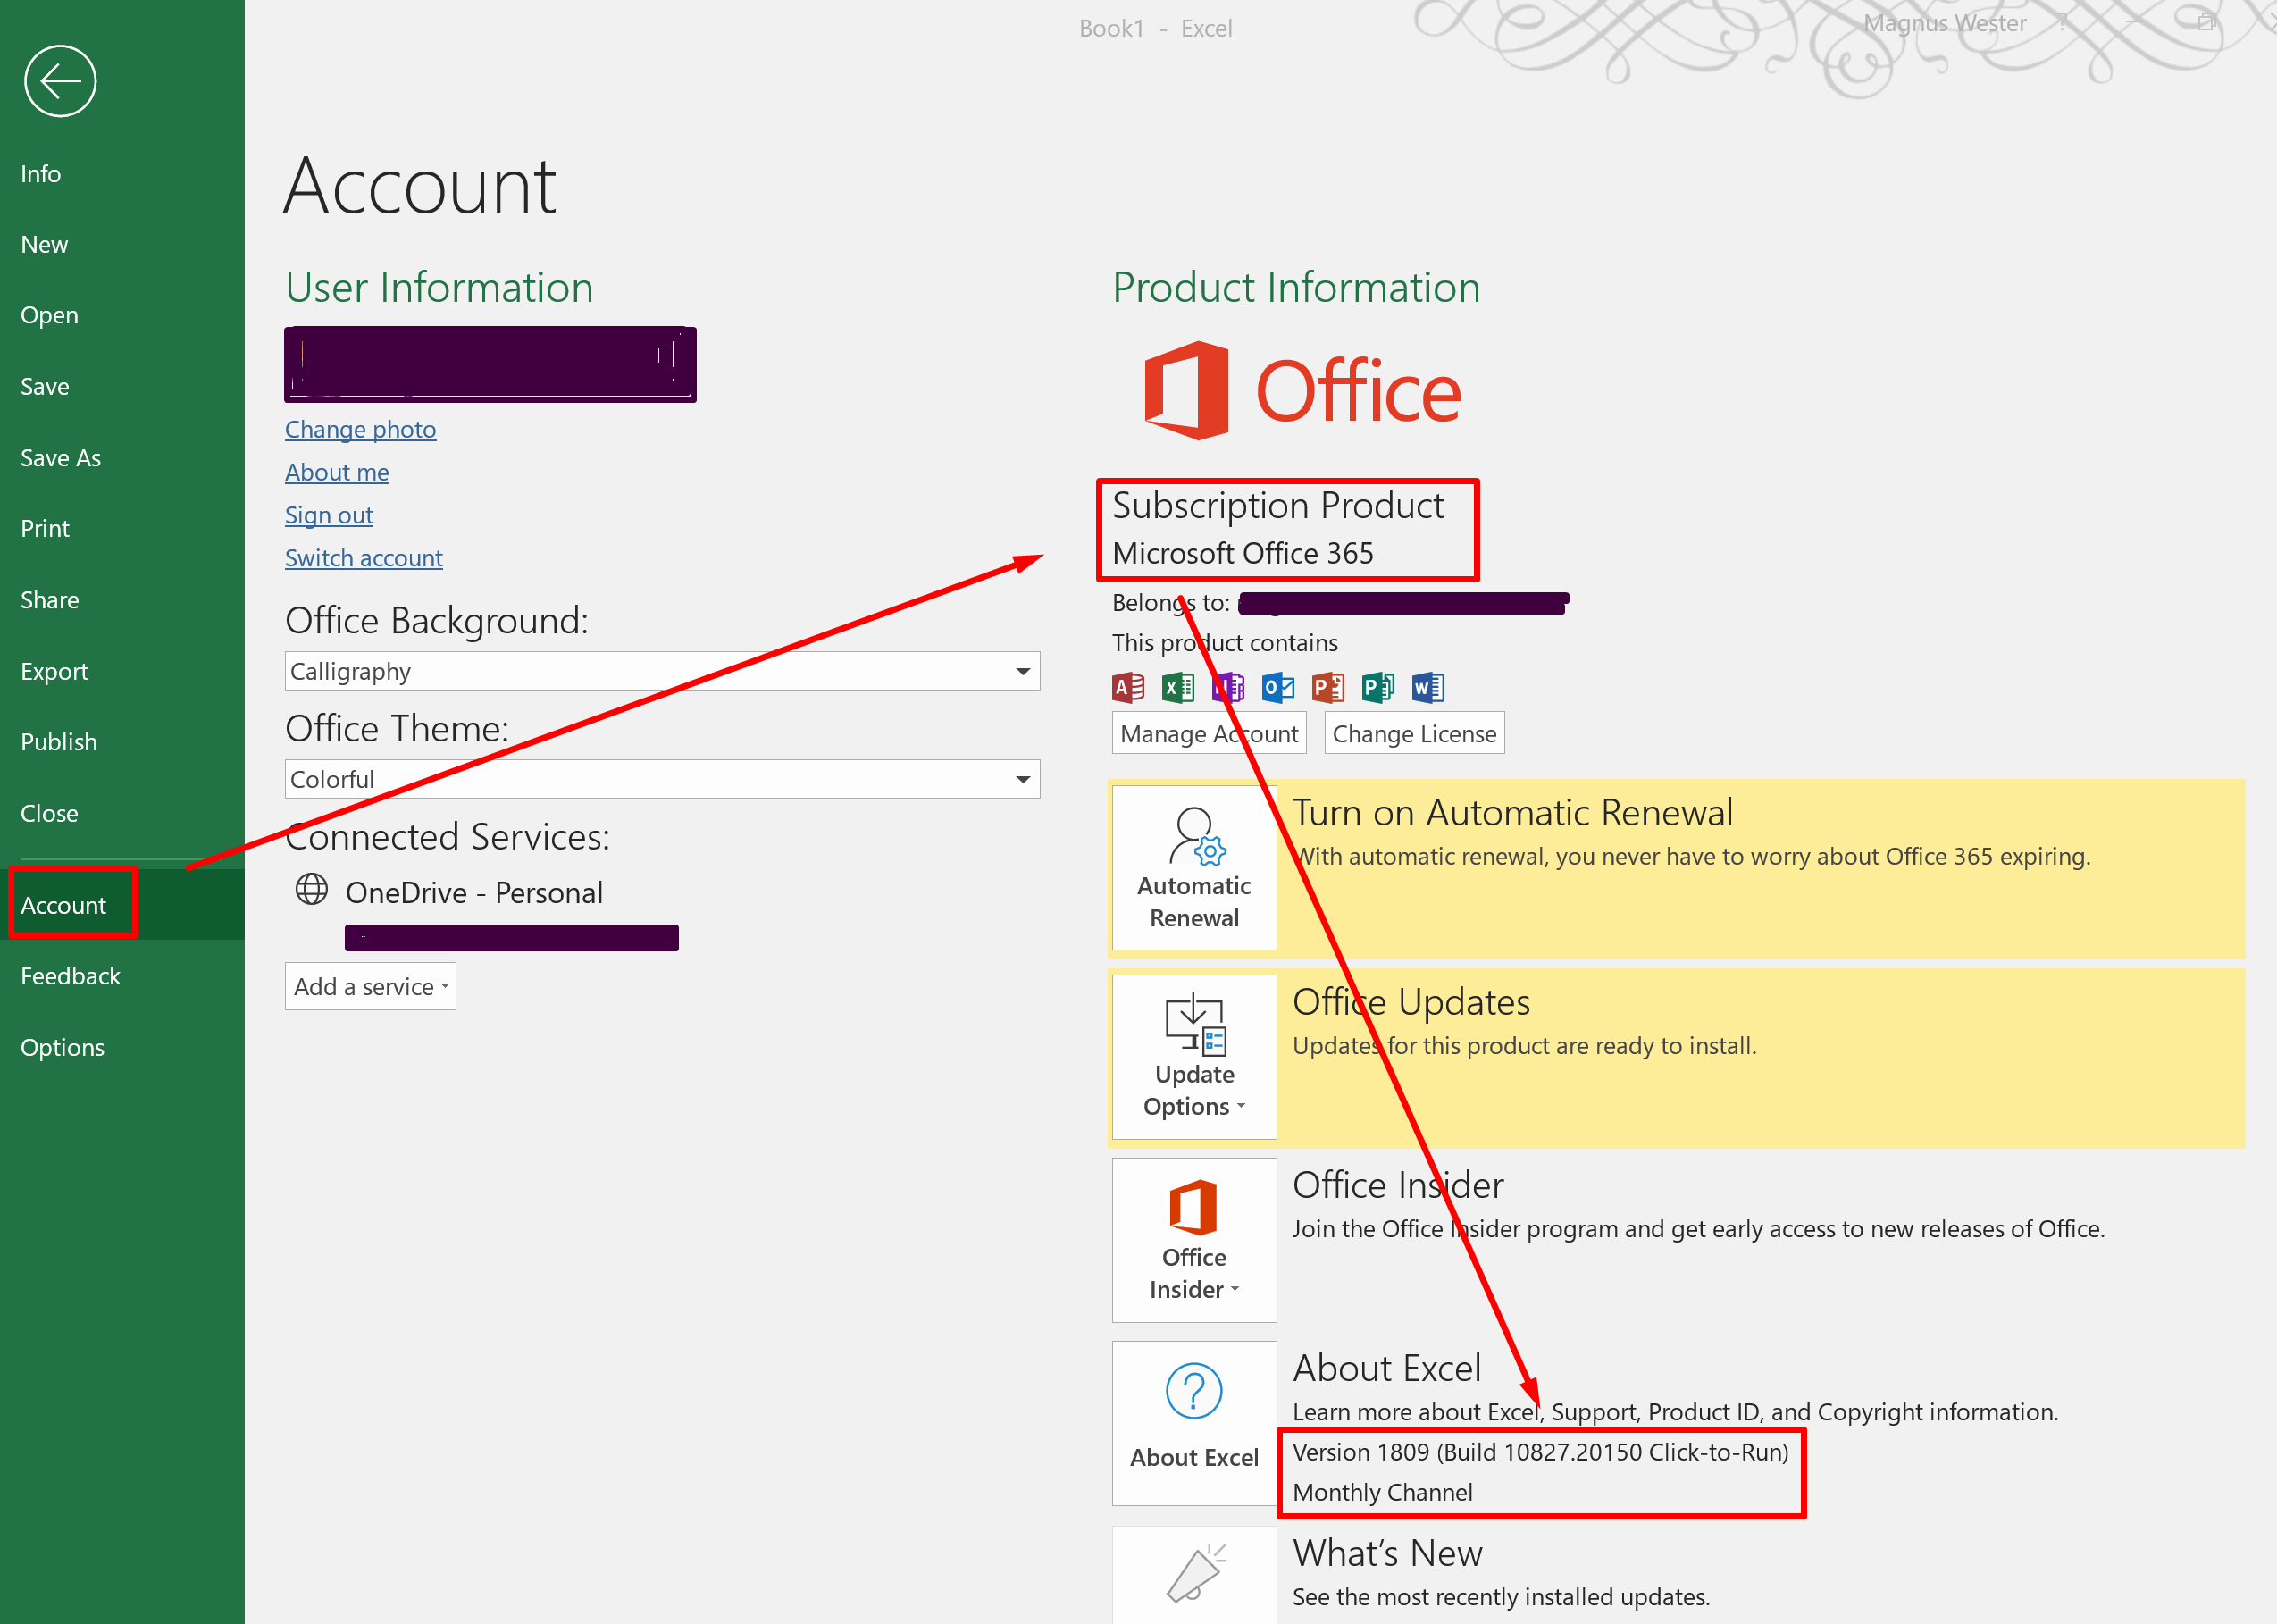Open the Office Background dropdown
2277x1624 pixels.
1022,671
